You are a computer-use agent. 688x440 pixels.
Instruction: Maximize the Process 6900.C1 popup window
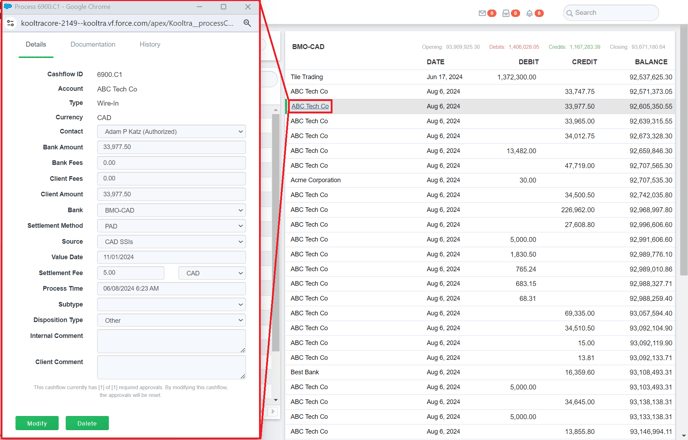(224, 7)
